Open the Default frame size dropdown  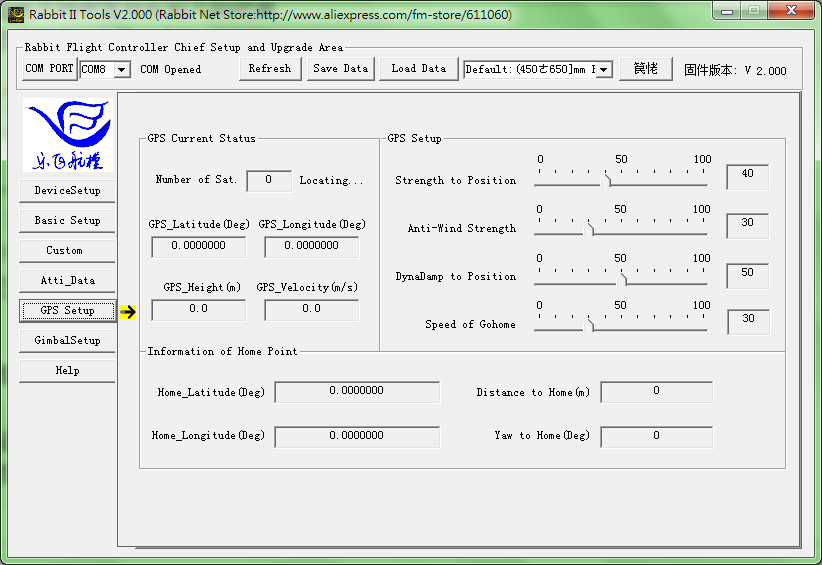[x=604, y=69]
